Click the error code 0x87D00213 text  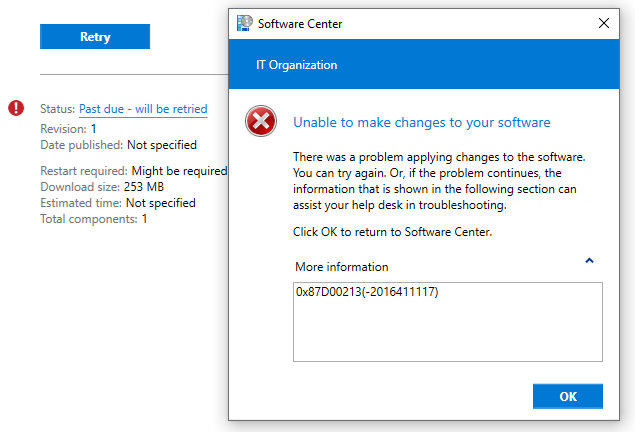pyautogui.click(x=367, y=292)
